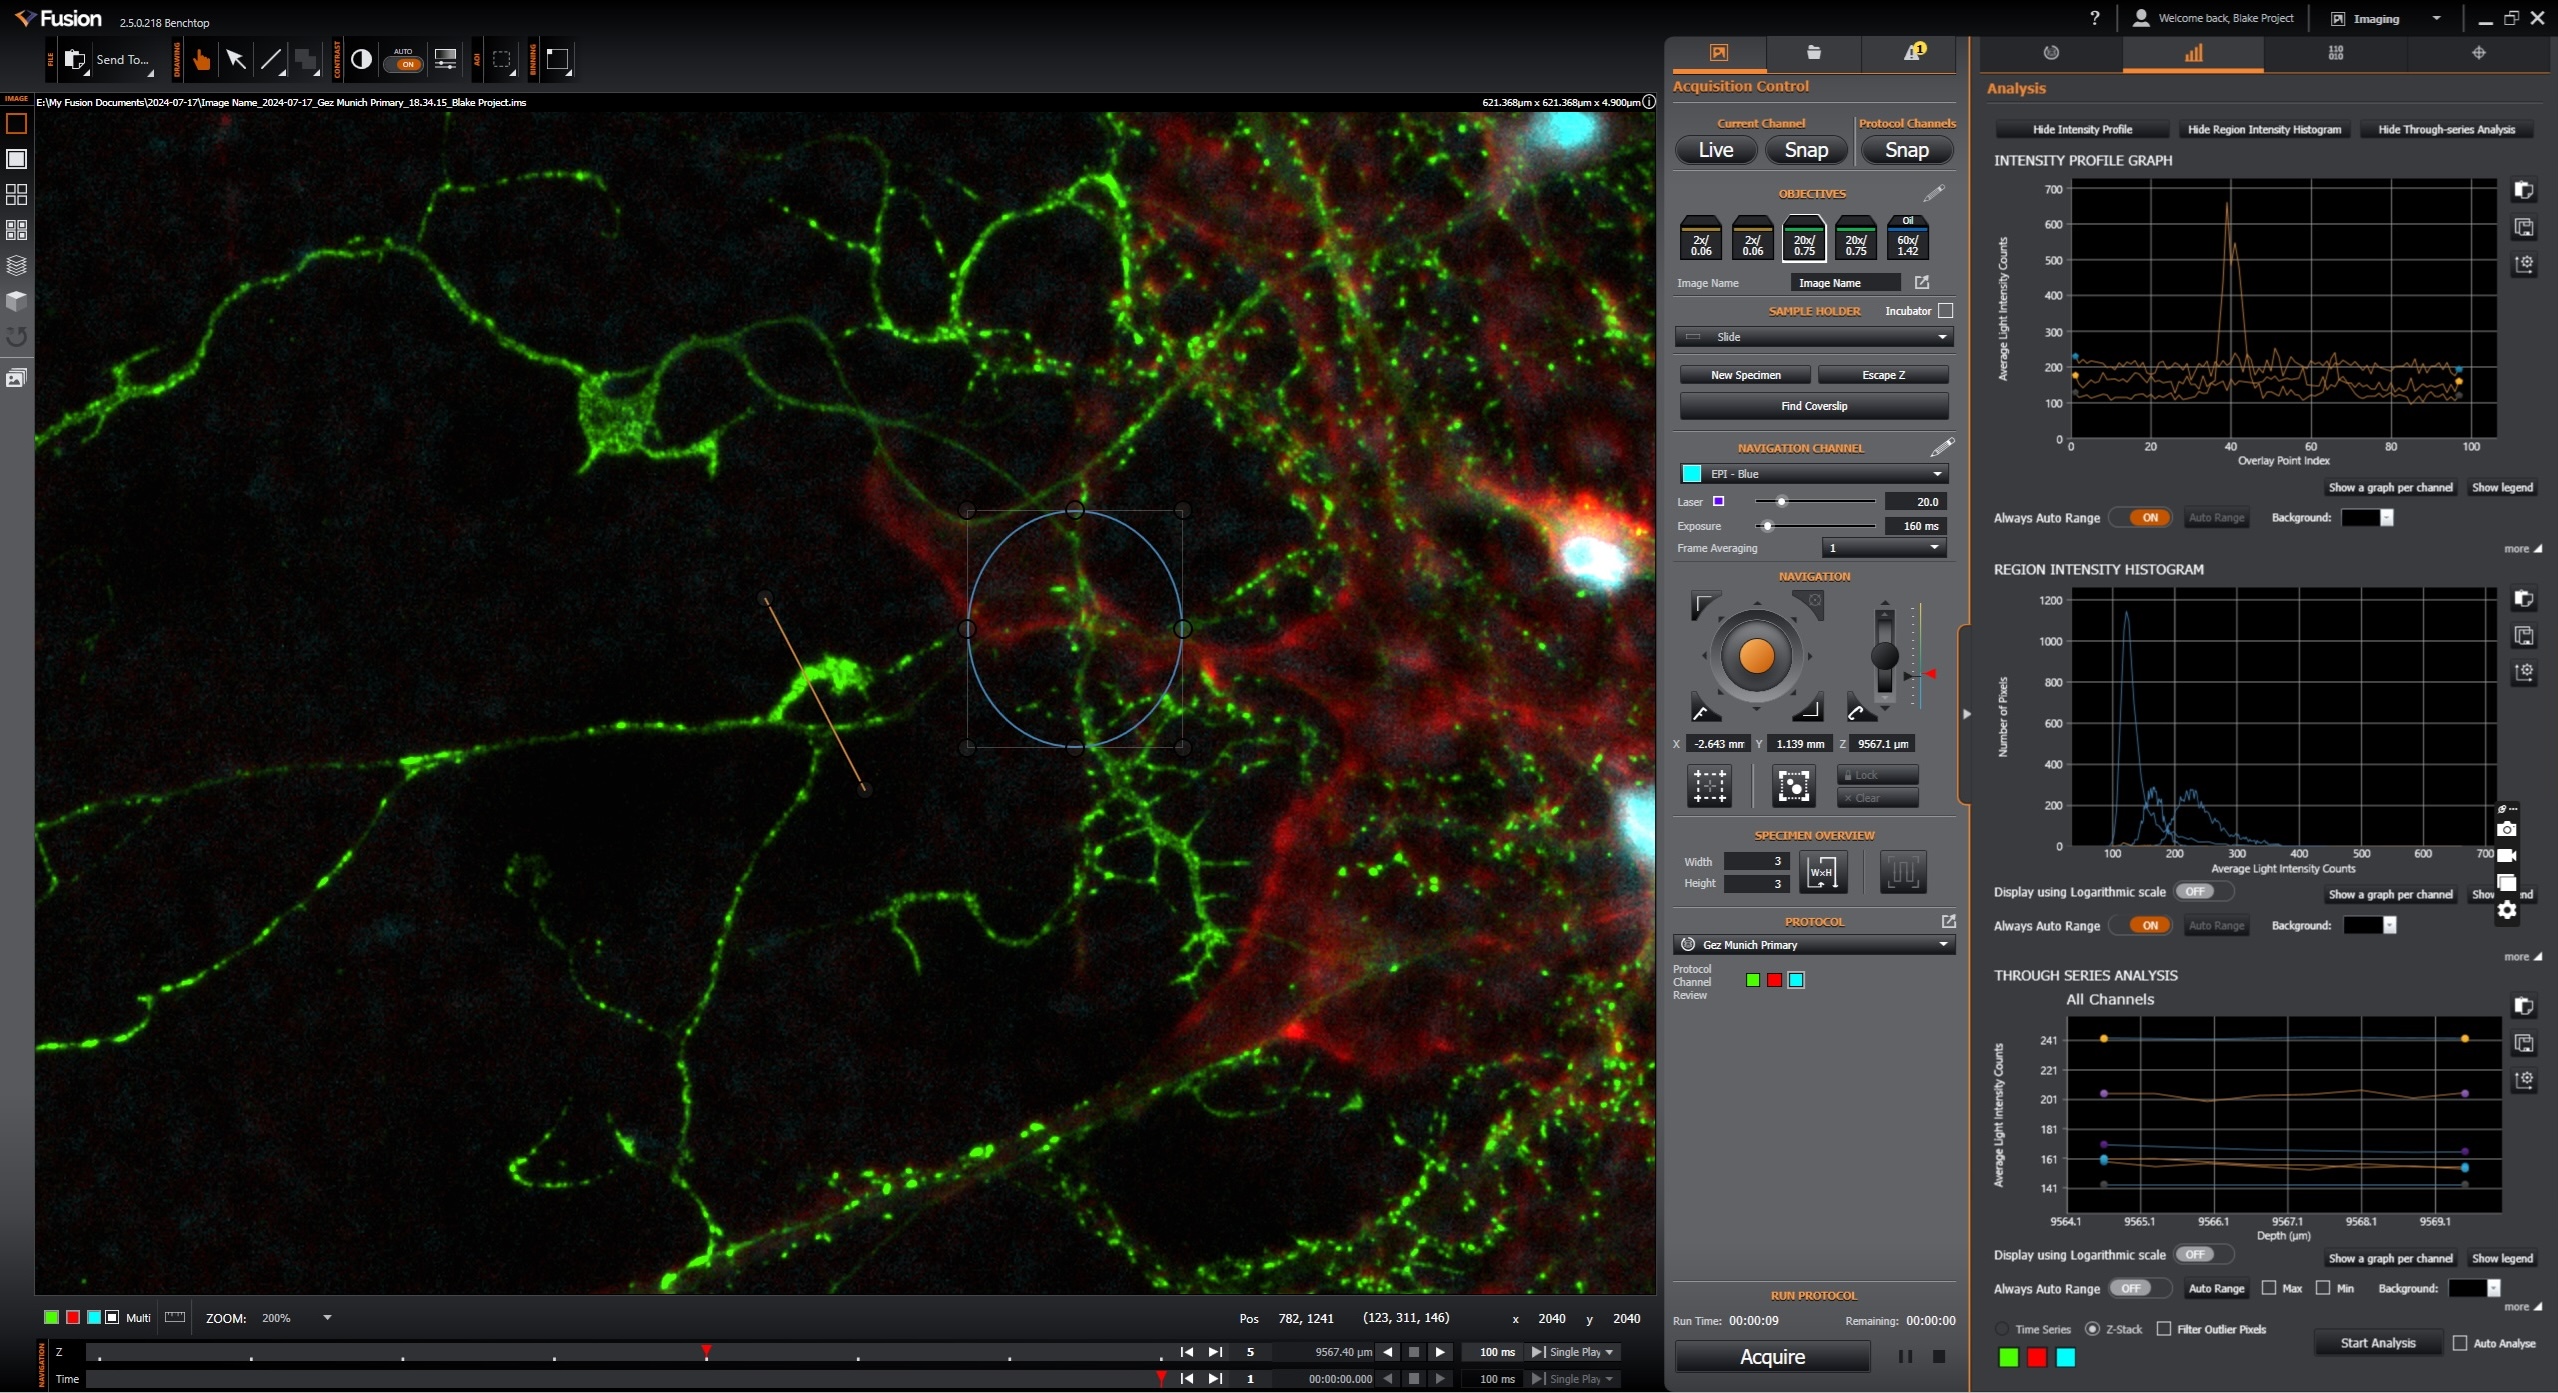Select the 60x oil objective
2558x1393 pixels.
pos(1907,240)
